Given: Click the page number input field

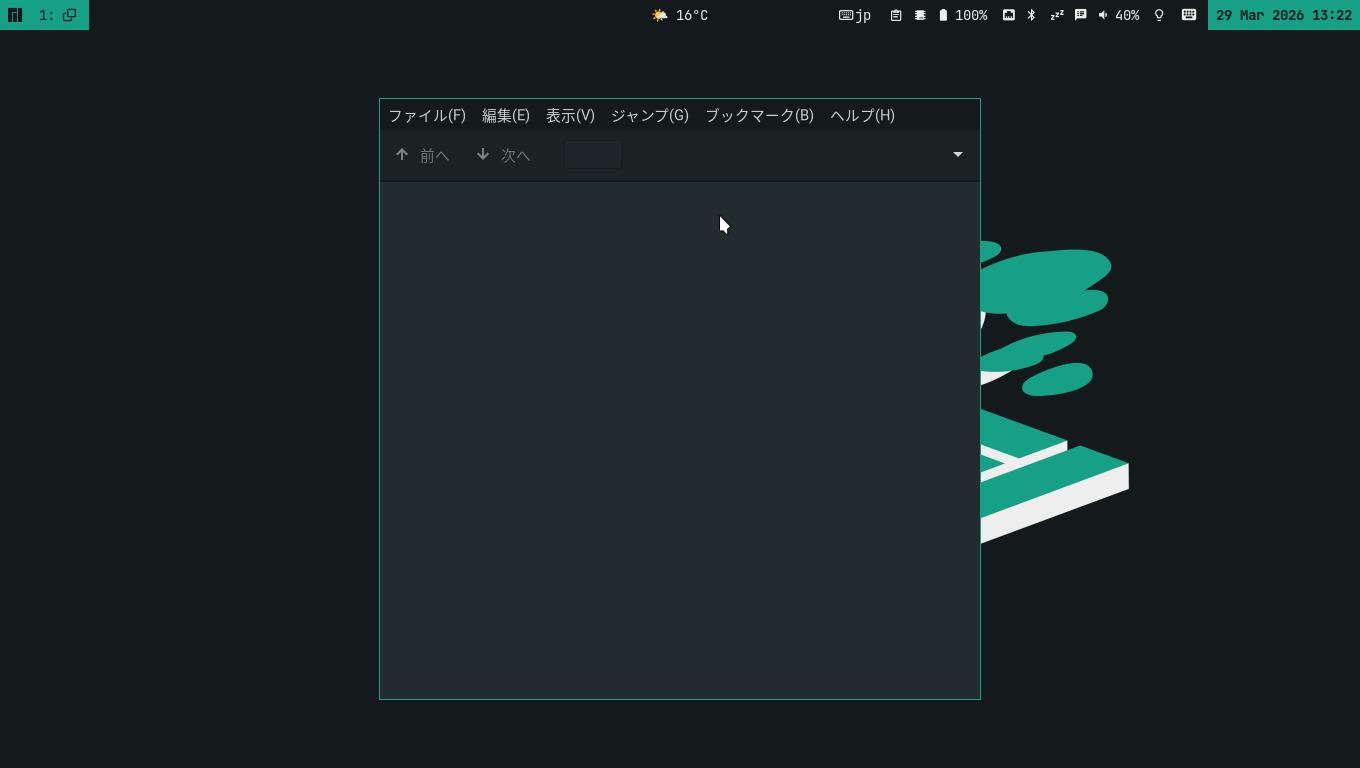Looking at the screenshot, I should click(592, 155).
